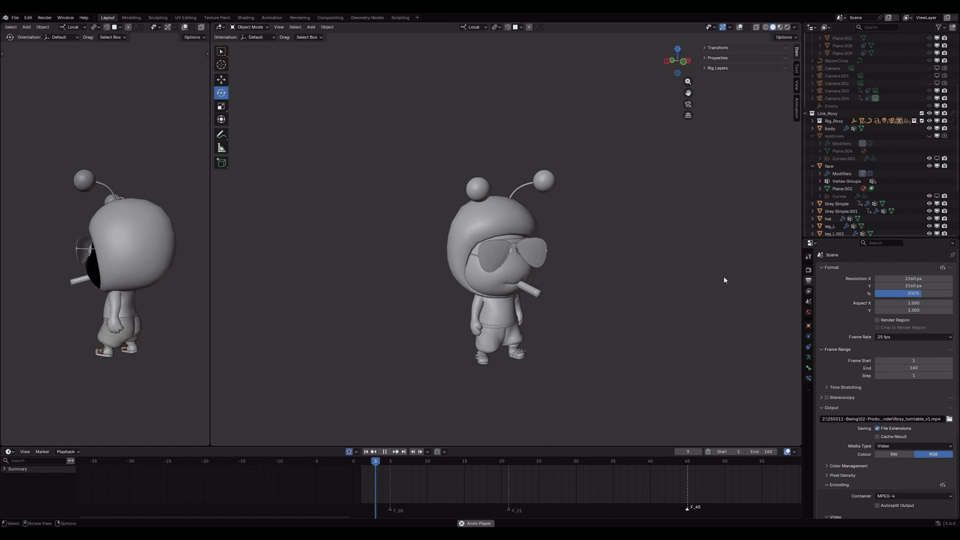The width and height of the screenshot is (960, 540).
Task: Toggle face object eye visibility
Action: pyautogui.click(x=929, y=166)
